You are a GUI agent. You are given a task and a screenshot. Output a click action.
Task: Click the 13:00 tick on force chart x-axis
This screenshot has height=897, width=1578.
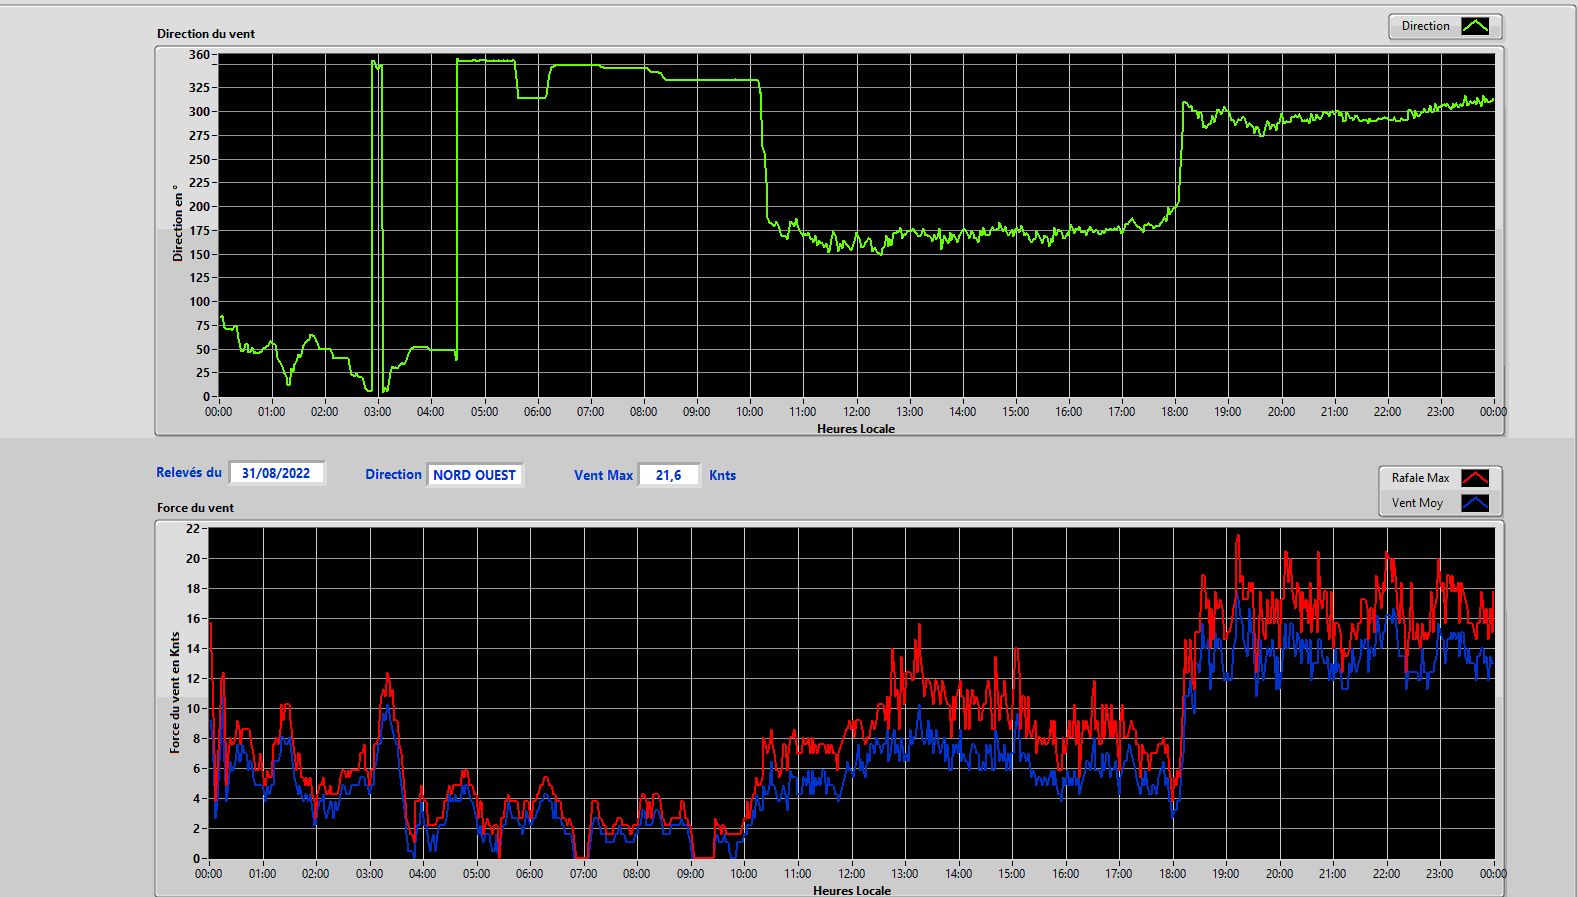pos(905,874)
